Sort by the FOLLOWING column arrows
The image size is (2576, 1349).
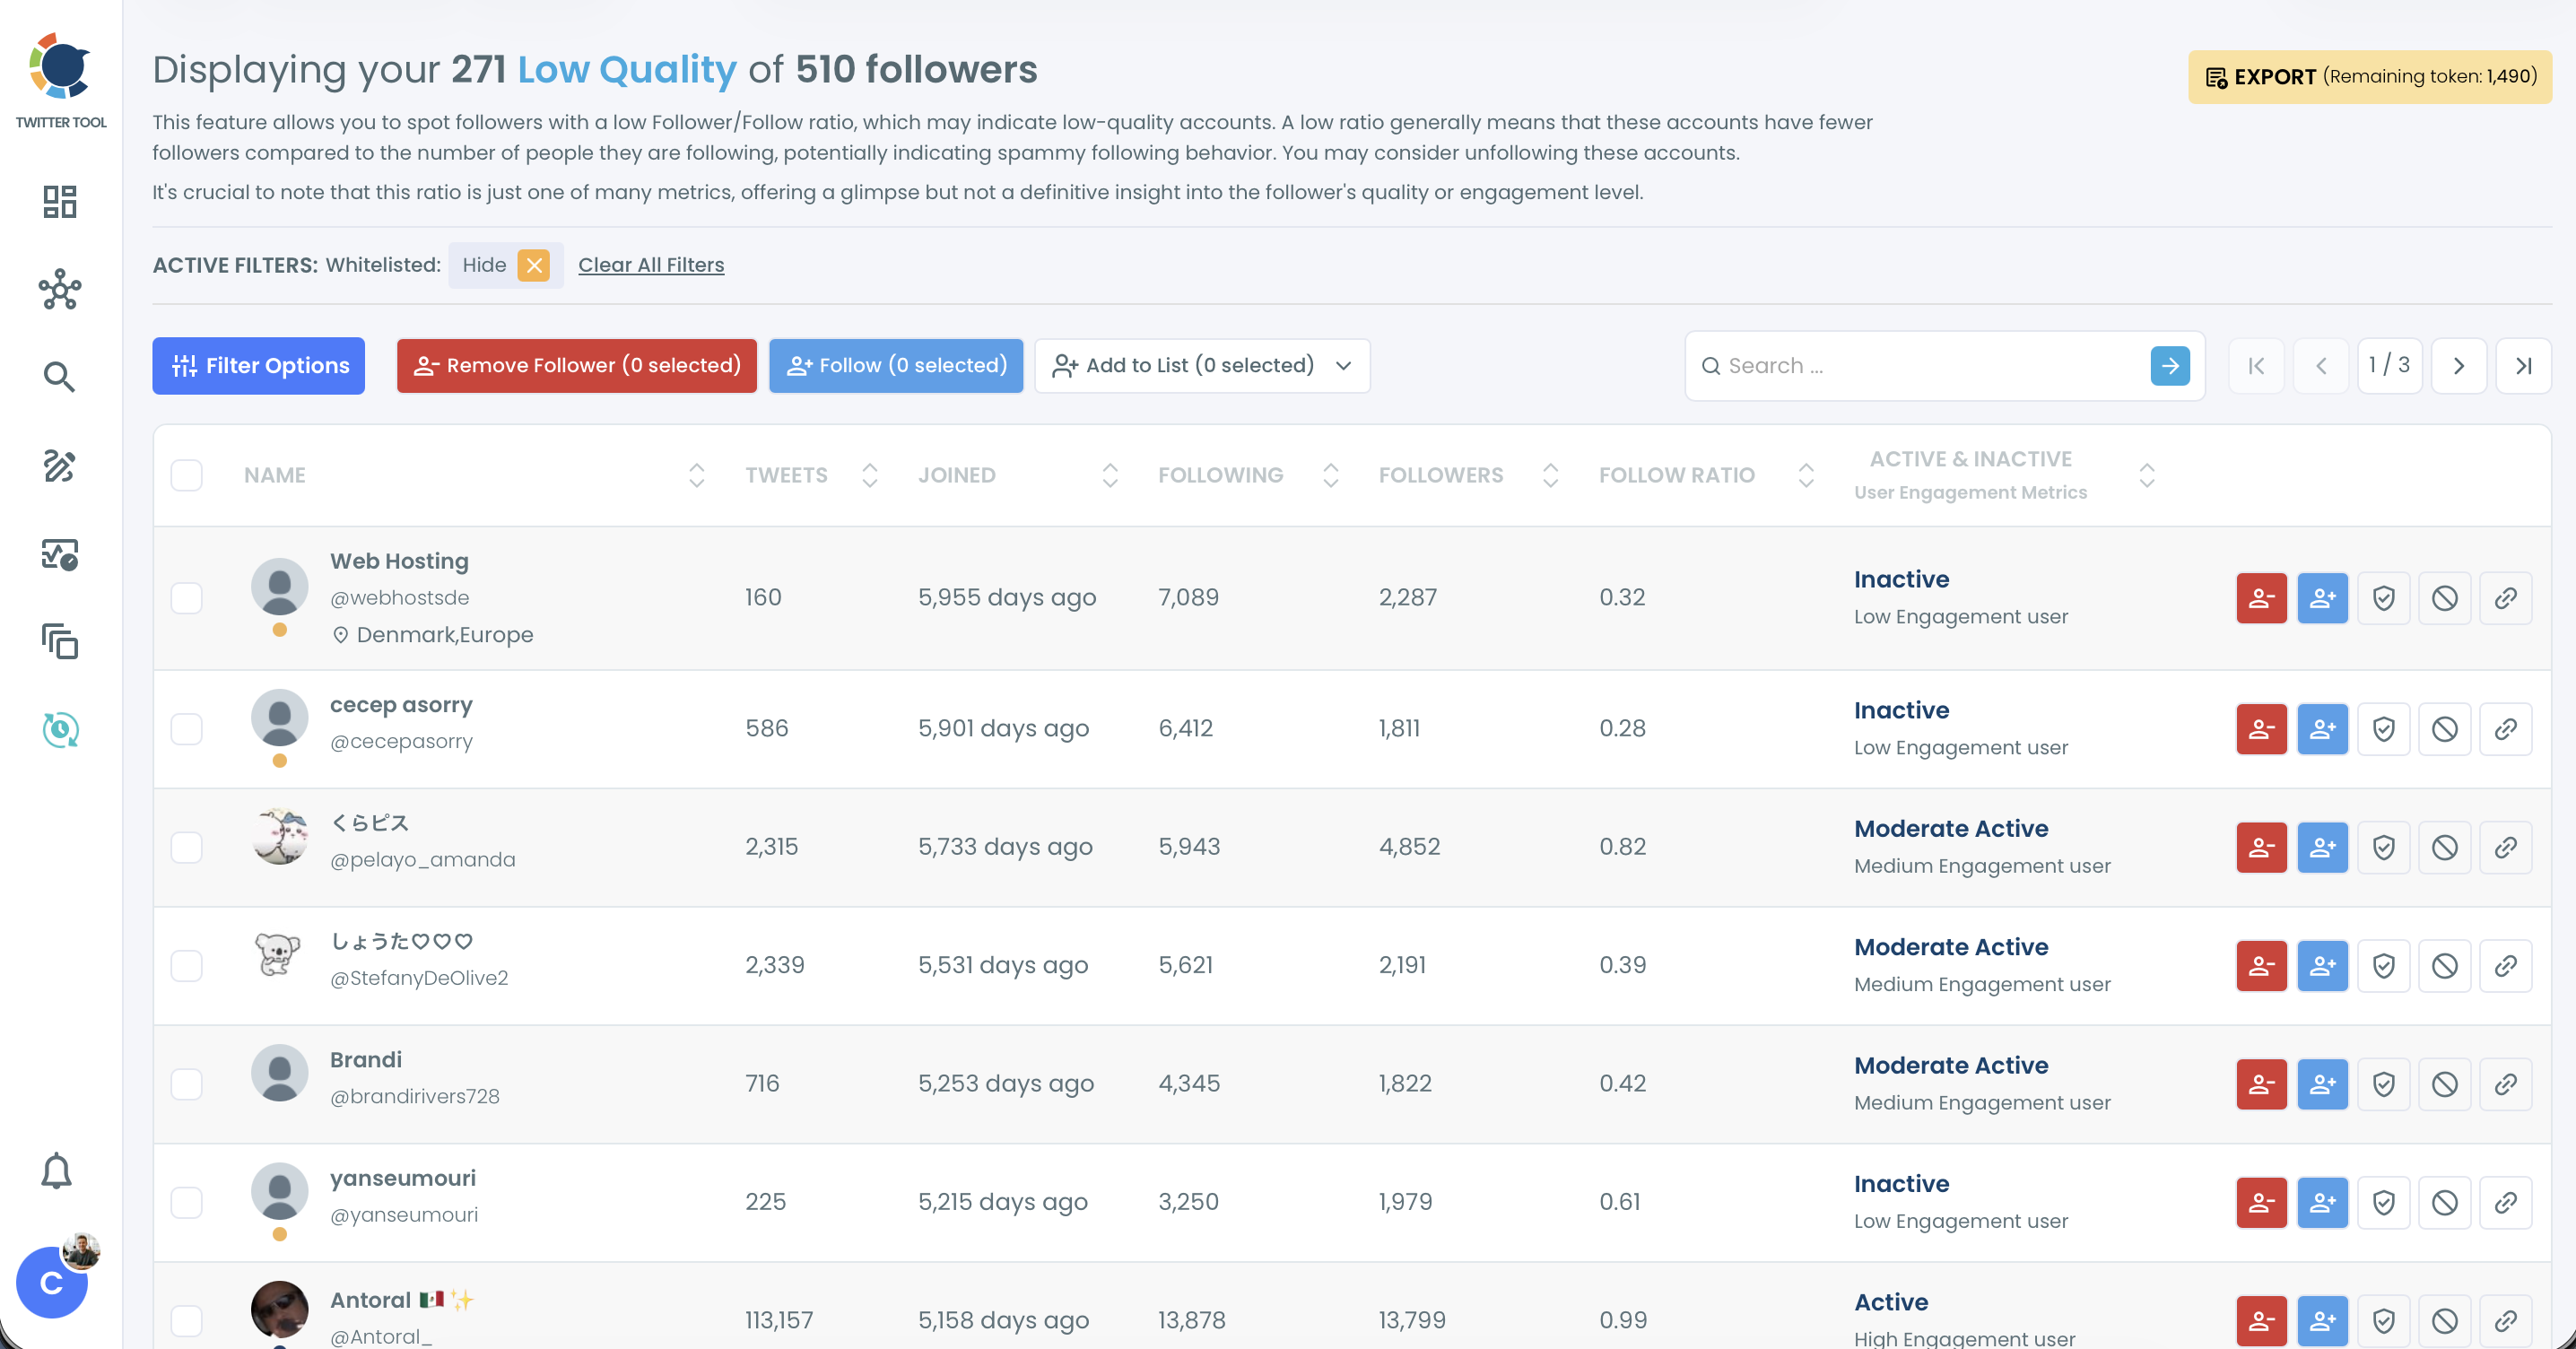coord(1330,475)
